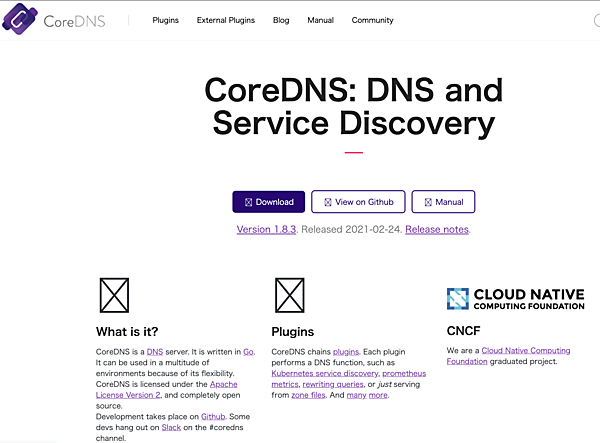The width and height of the screenshot is (600, 443).
Task: Click the search icon at top right
Action: point(597,20)
